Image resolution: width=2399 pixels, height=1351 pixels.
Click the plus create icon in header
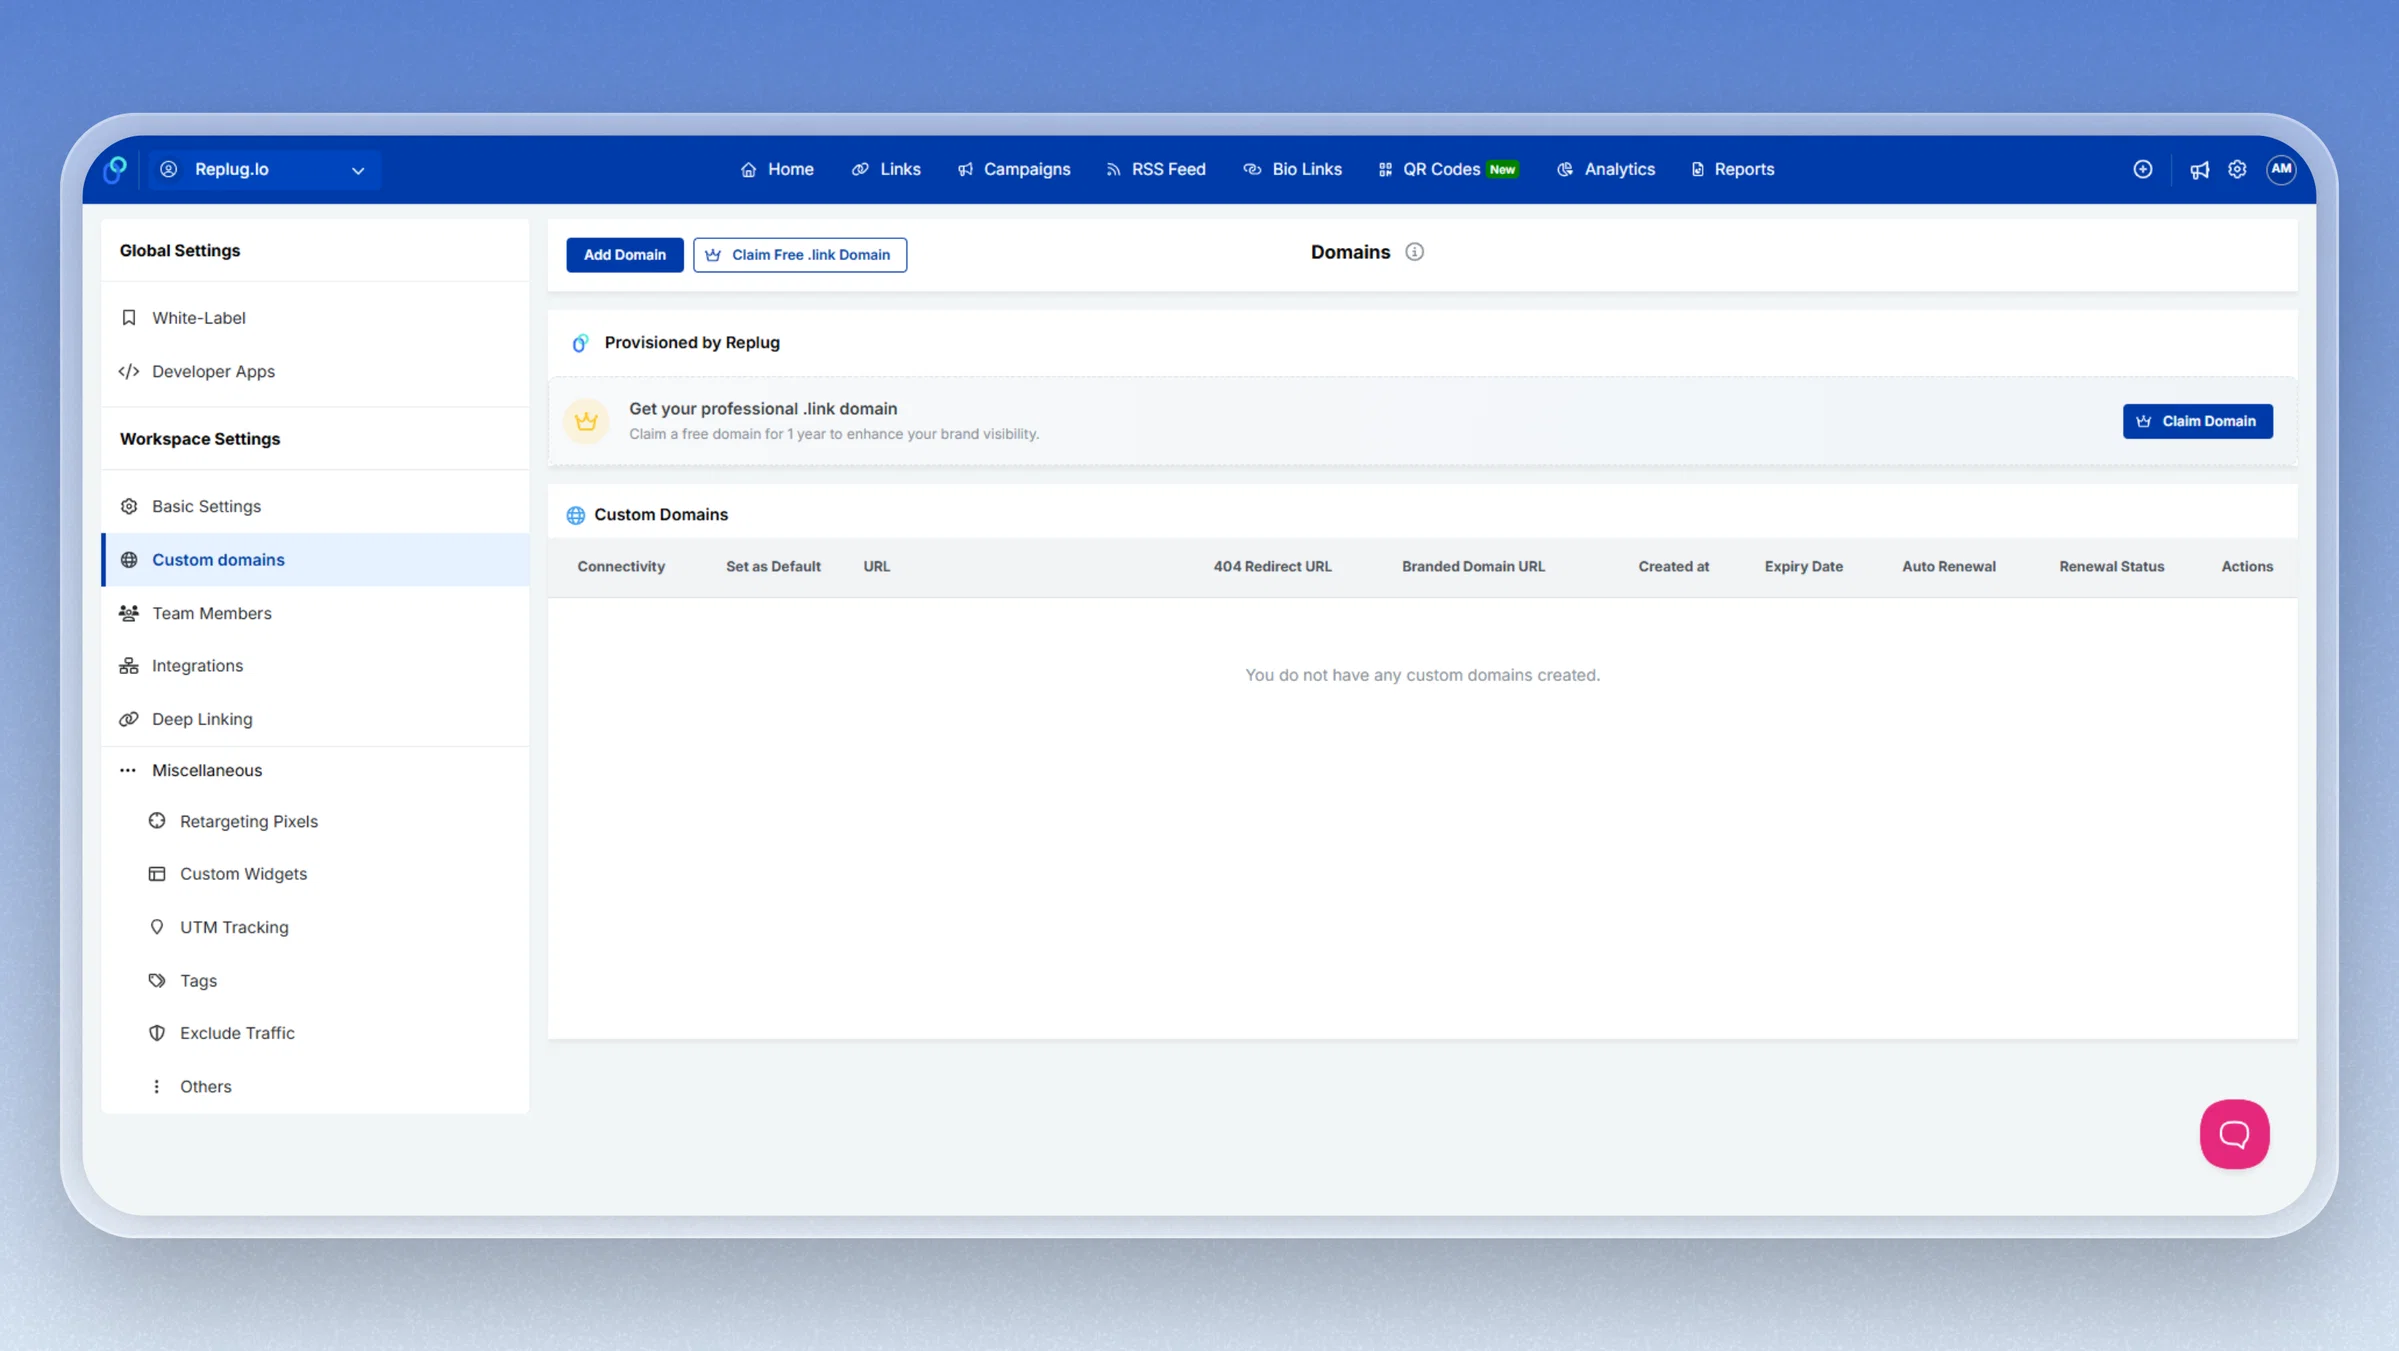(2142, 169)
